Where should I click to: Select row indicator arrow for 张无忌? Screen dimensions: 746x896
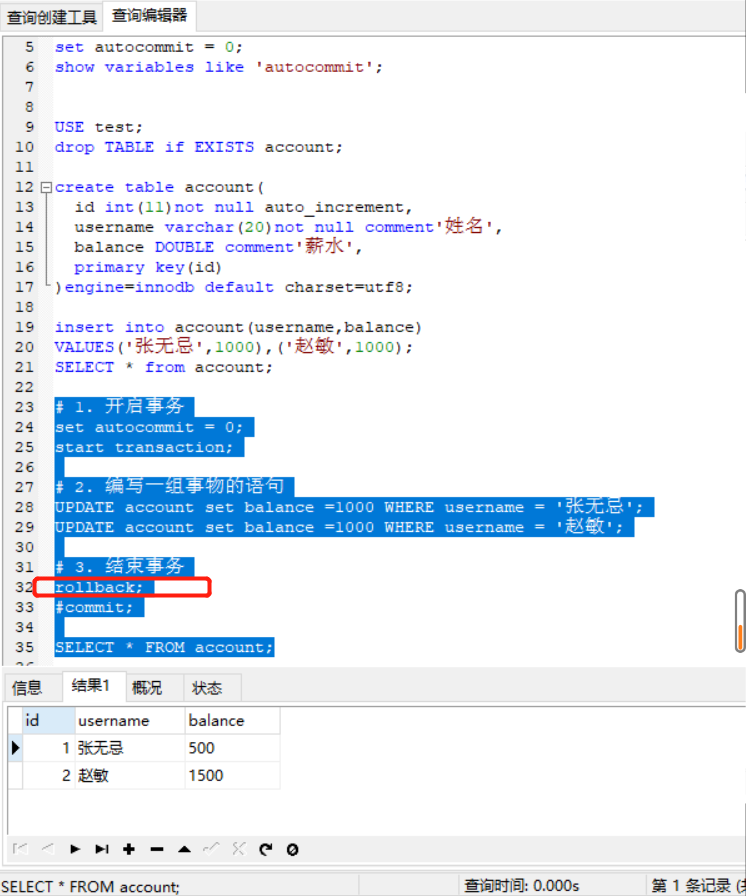point(15,747)
